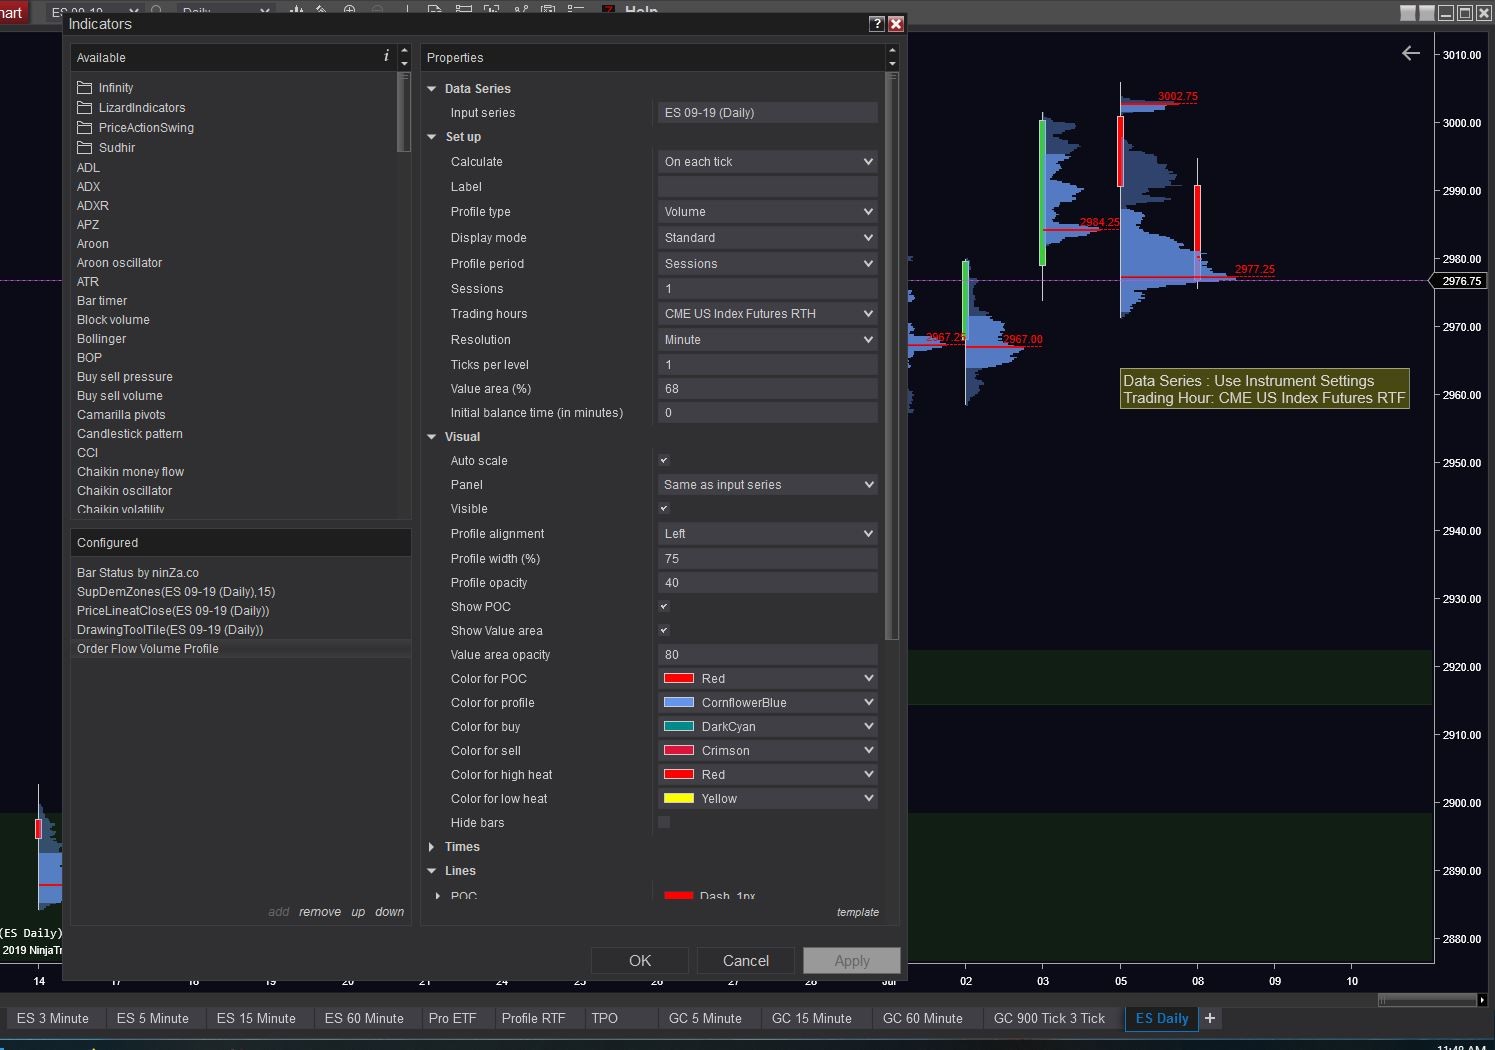Change Display mode from Standard
The image size is (1495, 1050).
[x=768, y=238]
